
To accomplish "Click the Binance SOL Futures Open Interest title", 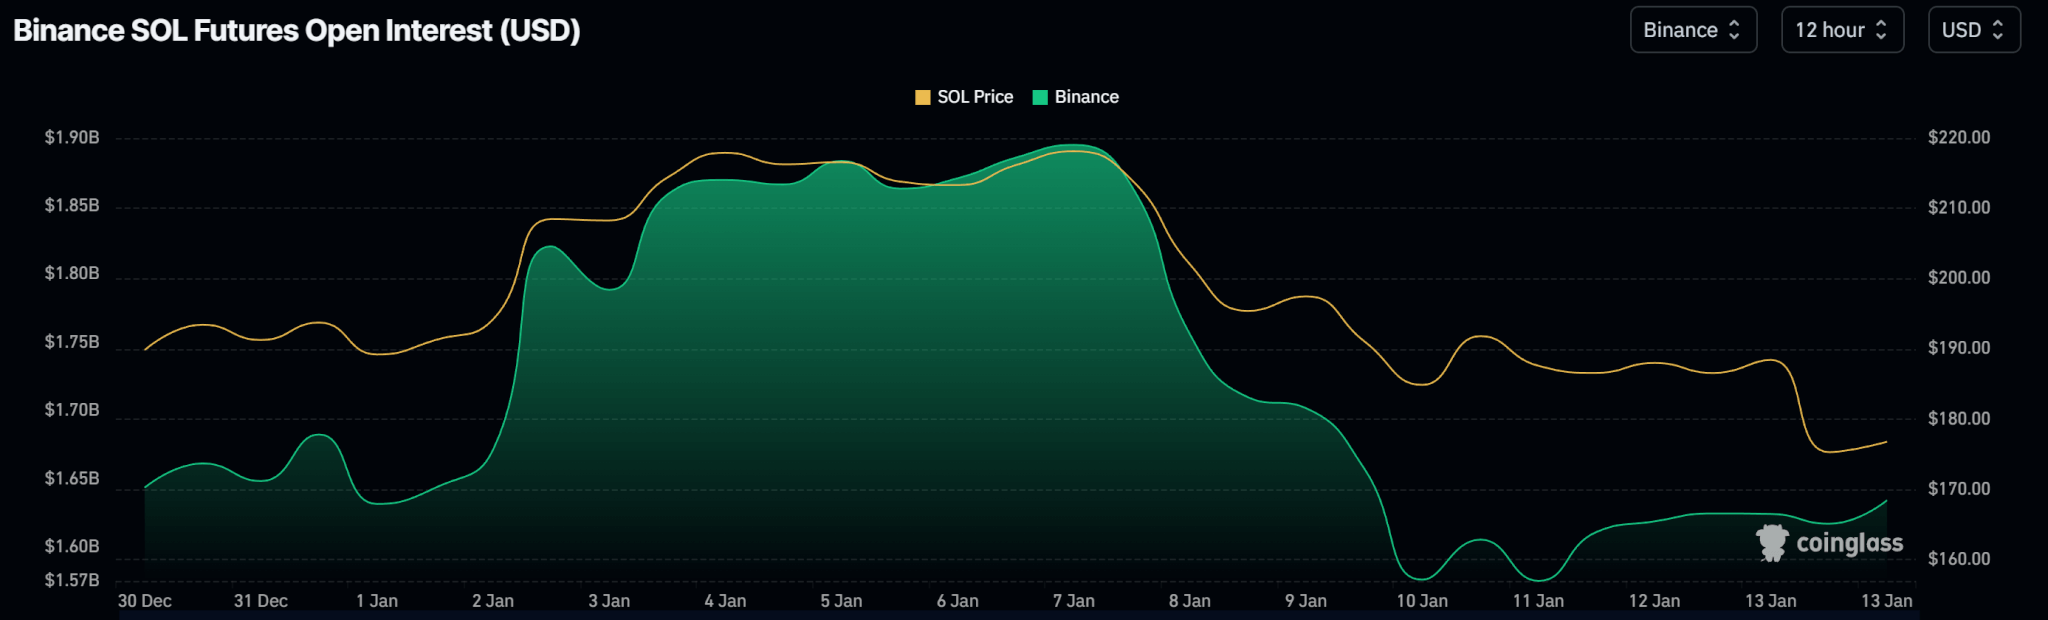I will [x=297, y=31].
